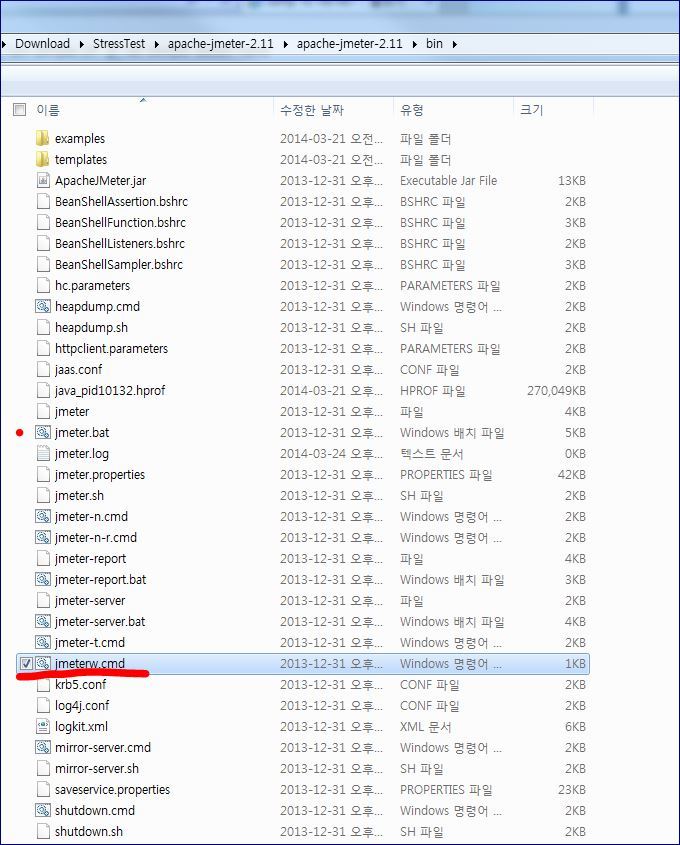
Task: Click the shutdown.cmd file icon
Action: pyautogui.click(x=43, y=811)
